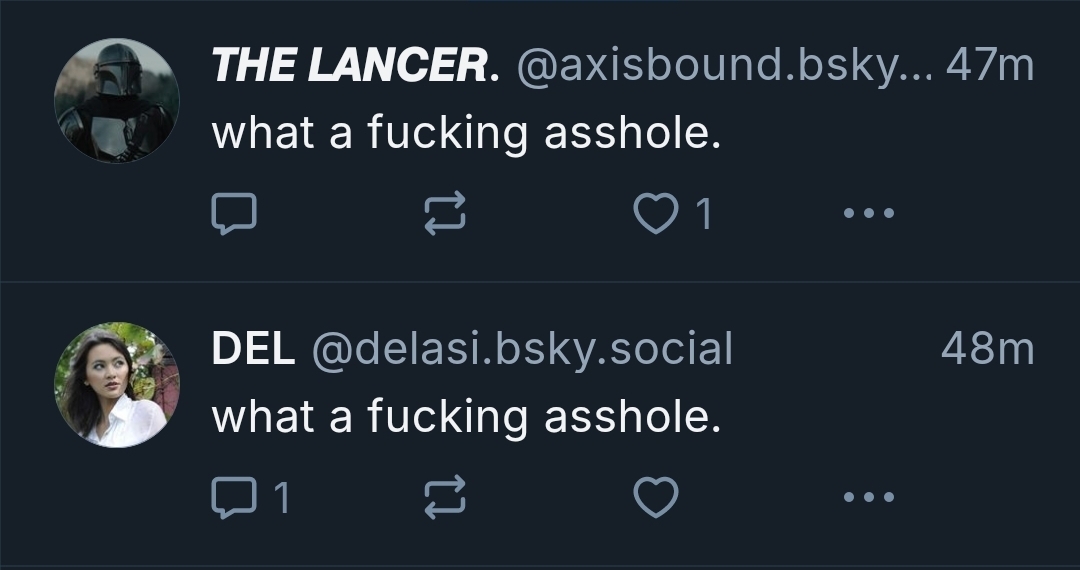Repost THE LANCER's post
Viewport: 1080px width, 570px height.
click(x=444, y=213)
